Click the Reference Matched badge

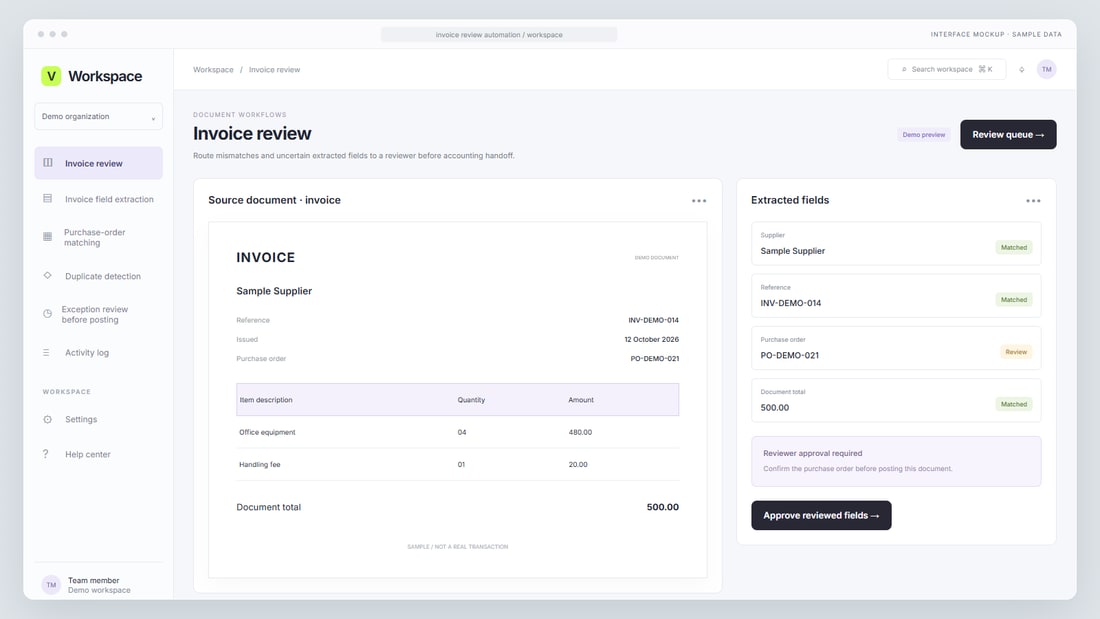[x=1014, y=300]
